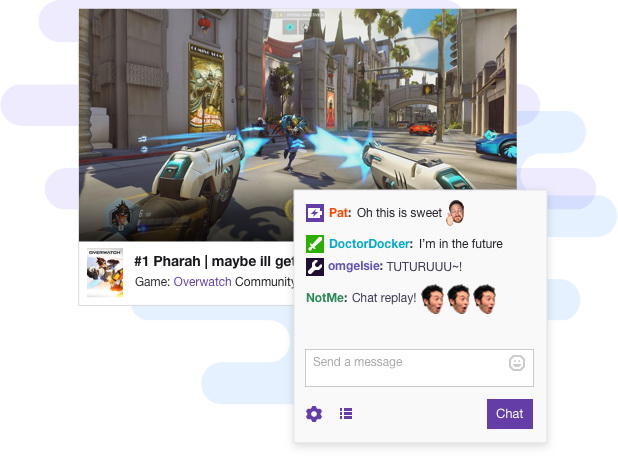This screenshot has height=456, width=618.
Task: Click the last emote after Chat replay
Action: pyautogui.click(x=484, y=299)
